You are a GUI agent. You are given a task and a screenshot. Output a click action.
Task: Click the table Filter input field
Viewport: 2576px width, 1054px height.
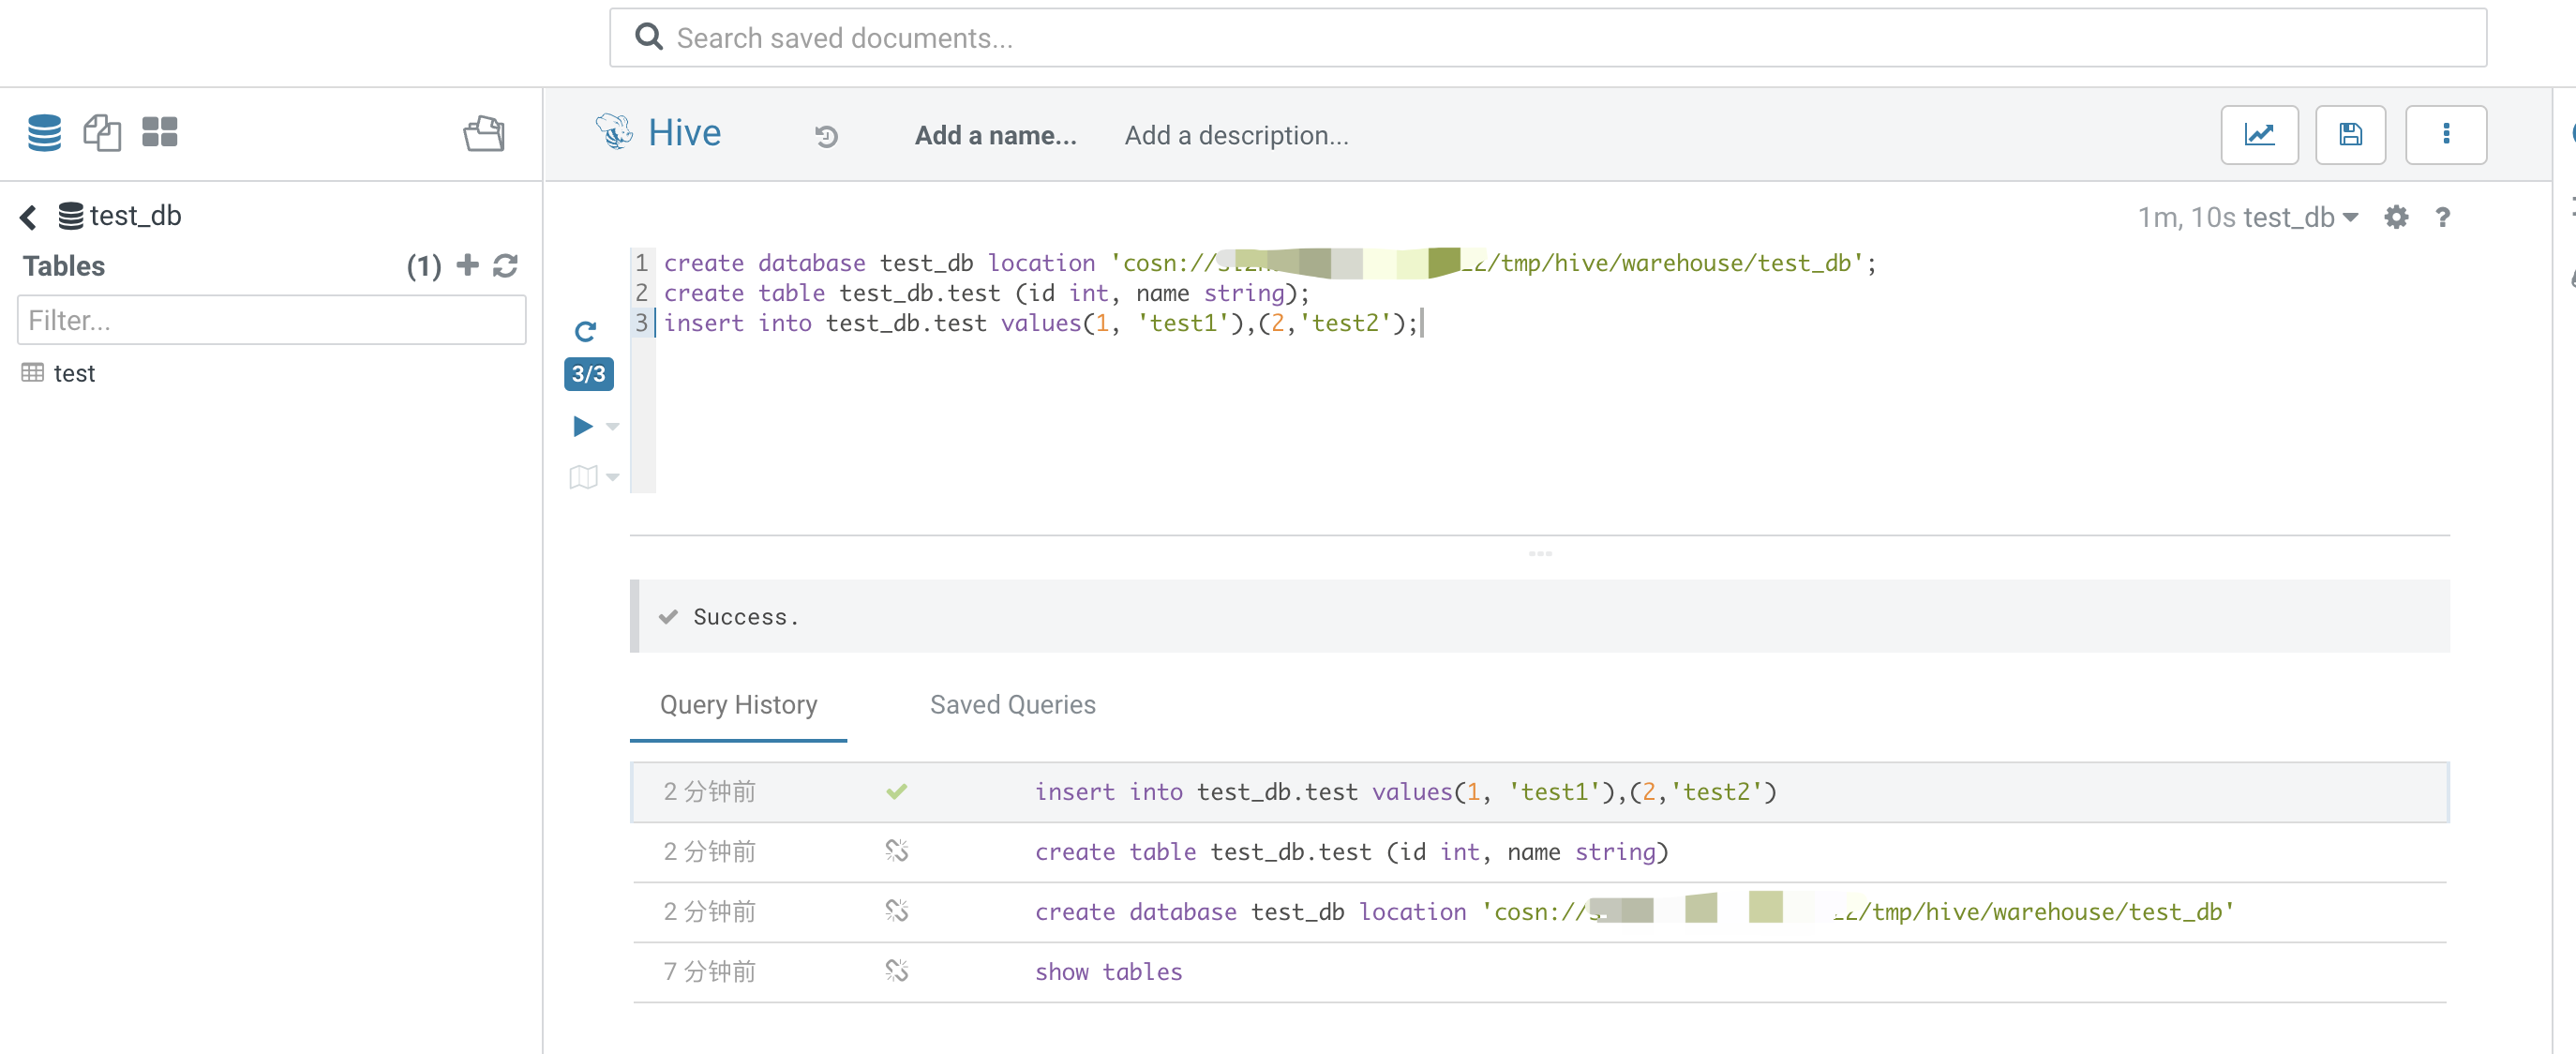point(271,320)
